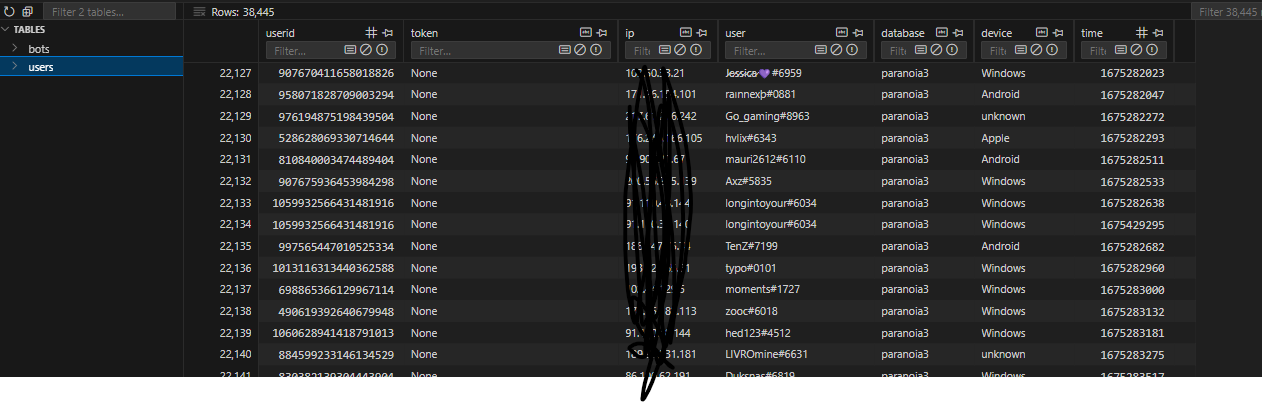1262x403 pixels.
Task: Toggle exclamation not-null filter for token
Action: (x=597, y=50)
